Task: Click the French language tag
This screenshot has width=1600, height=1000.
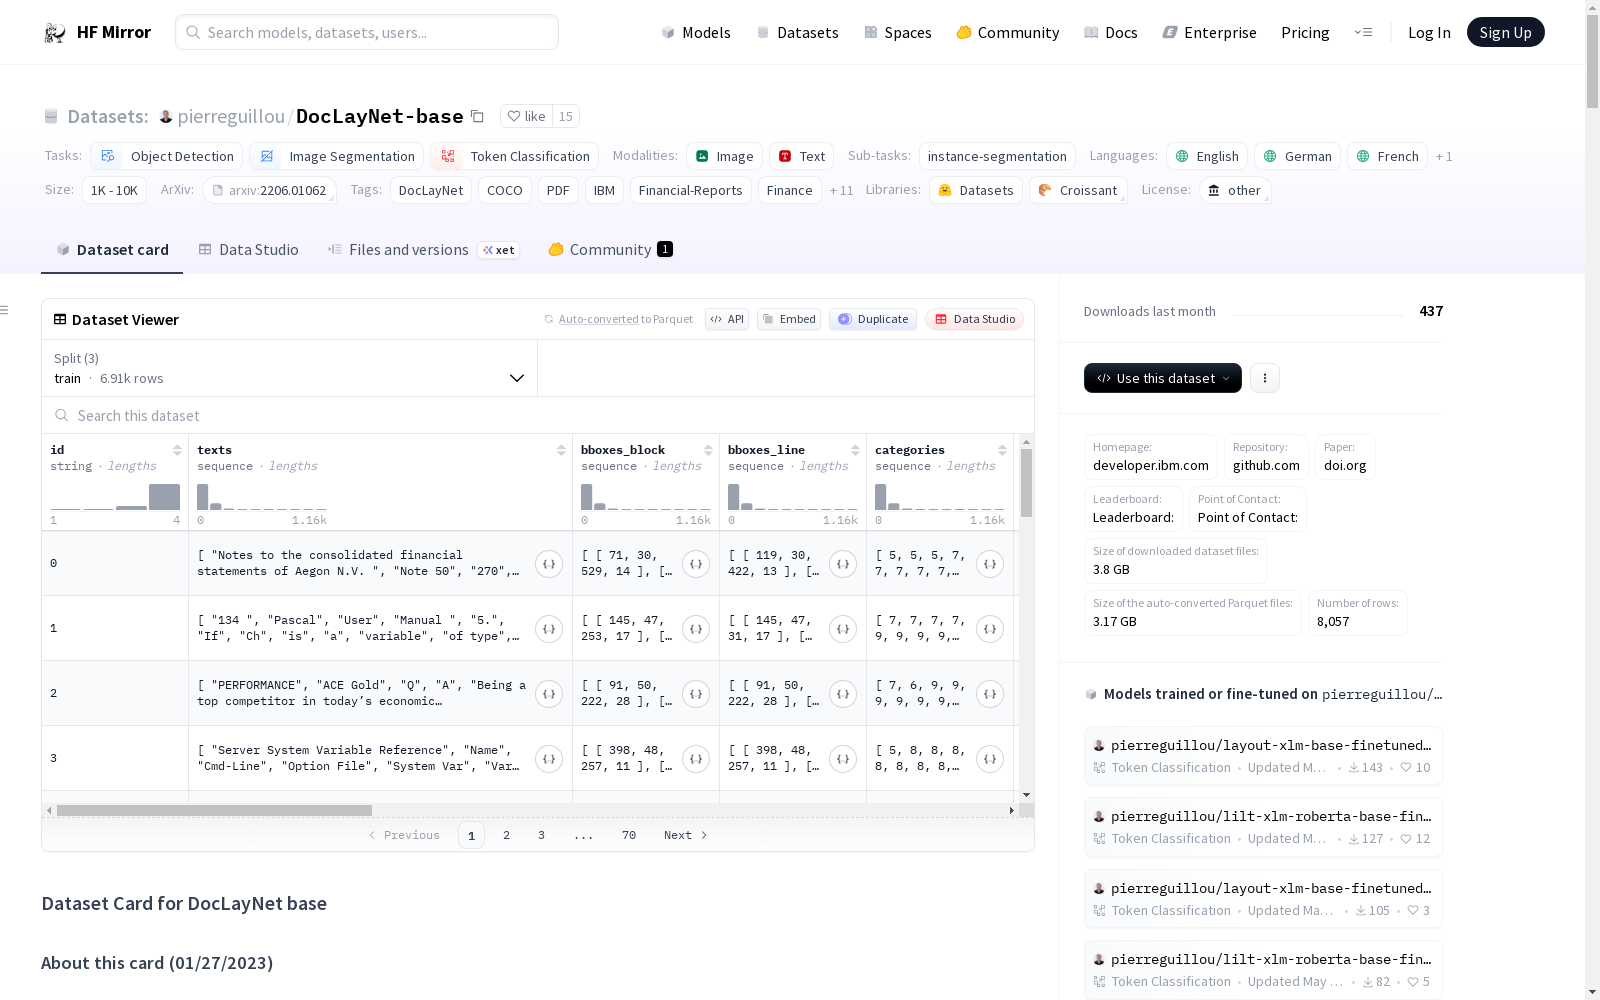Action: 1387,157
